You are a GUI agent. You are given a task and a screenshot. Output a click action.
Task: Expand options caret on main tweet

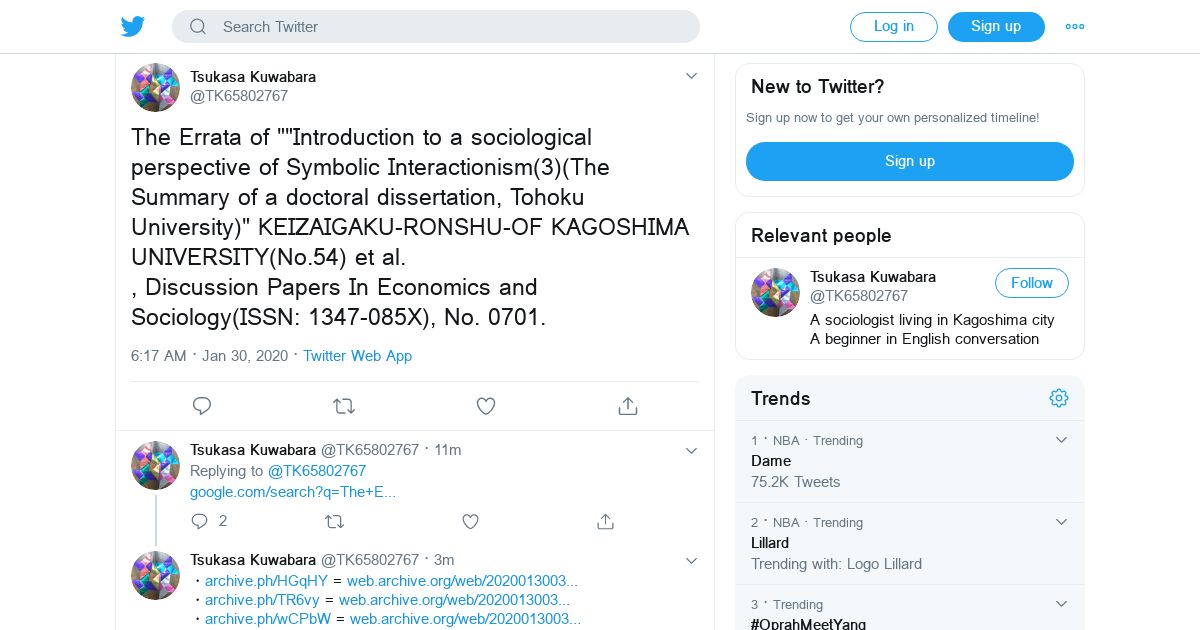691,76
